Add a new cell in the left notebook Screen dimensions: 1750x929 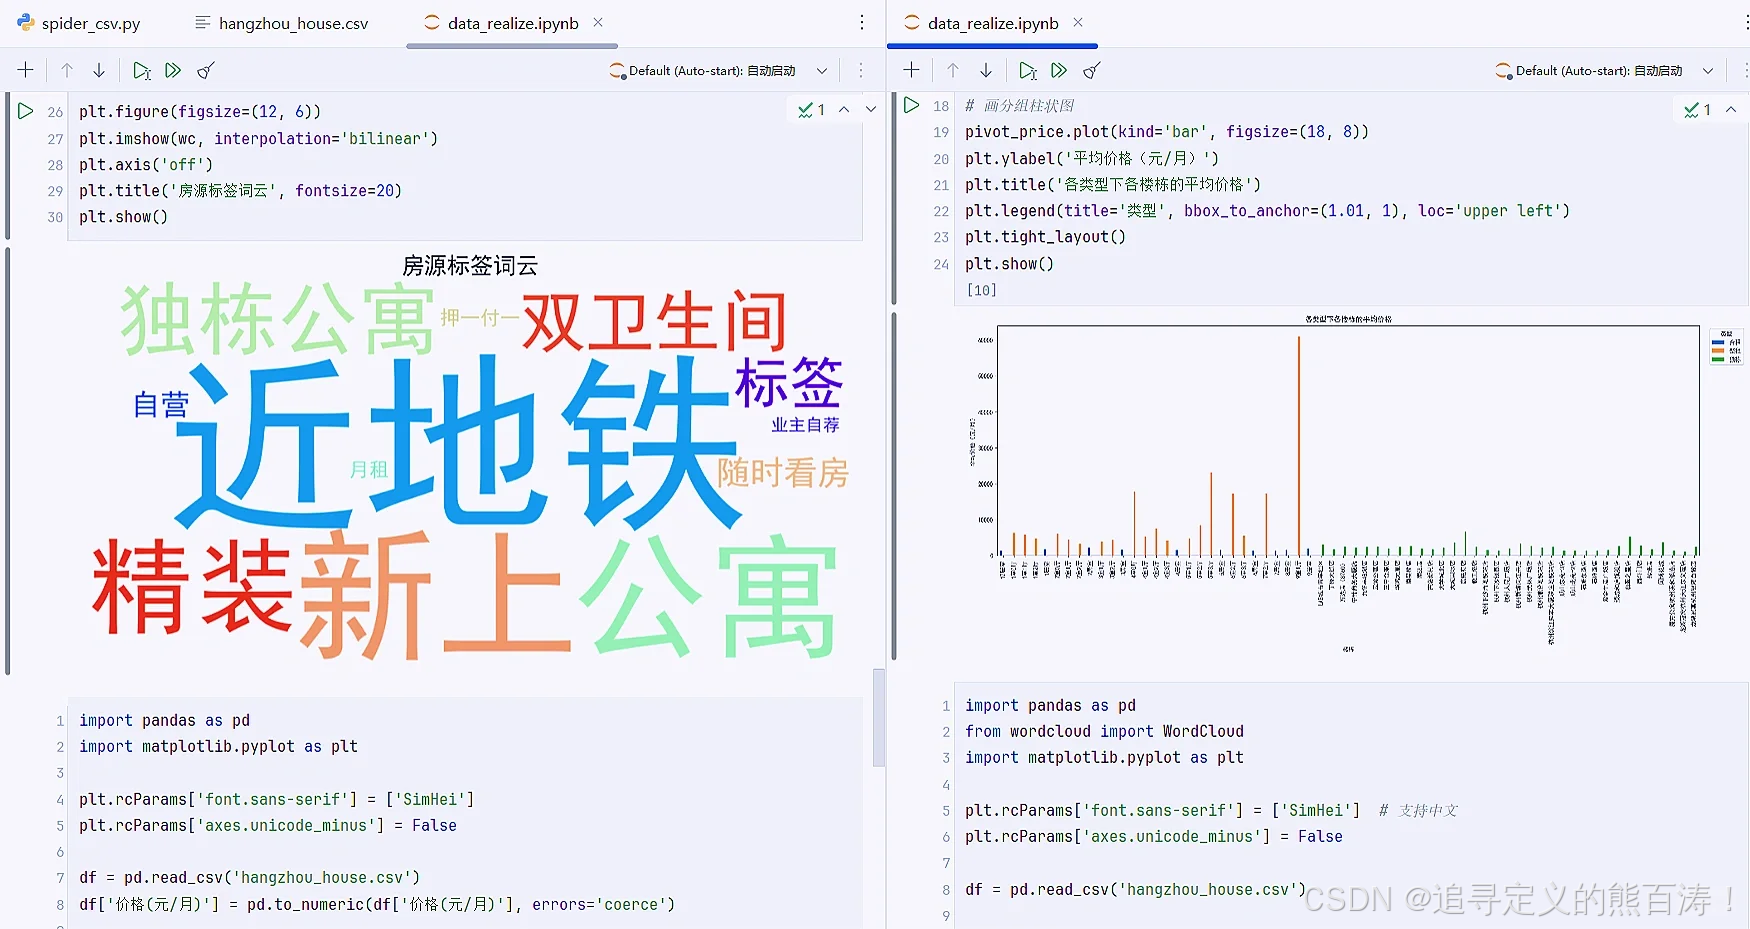[x=26, y=70]
